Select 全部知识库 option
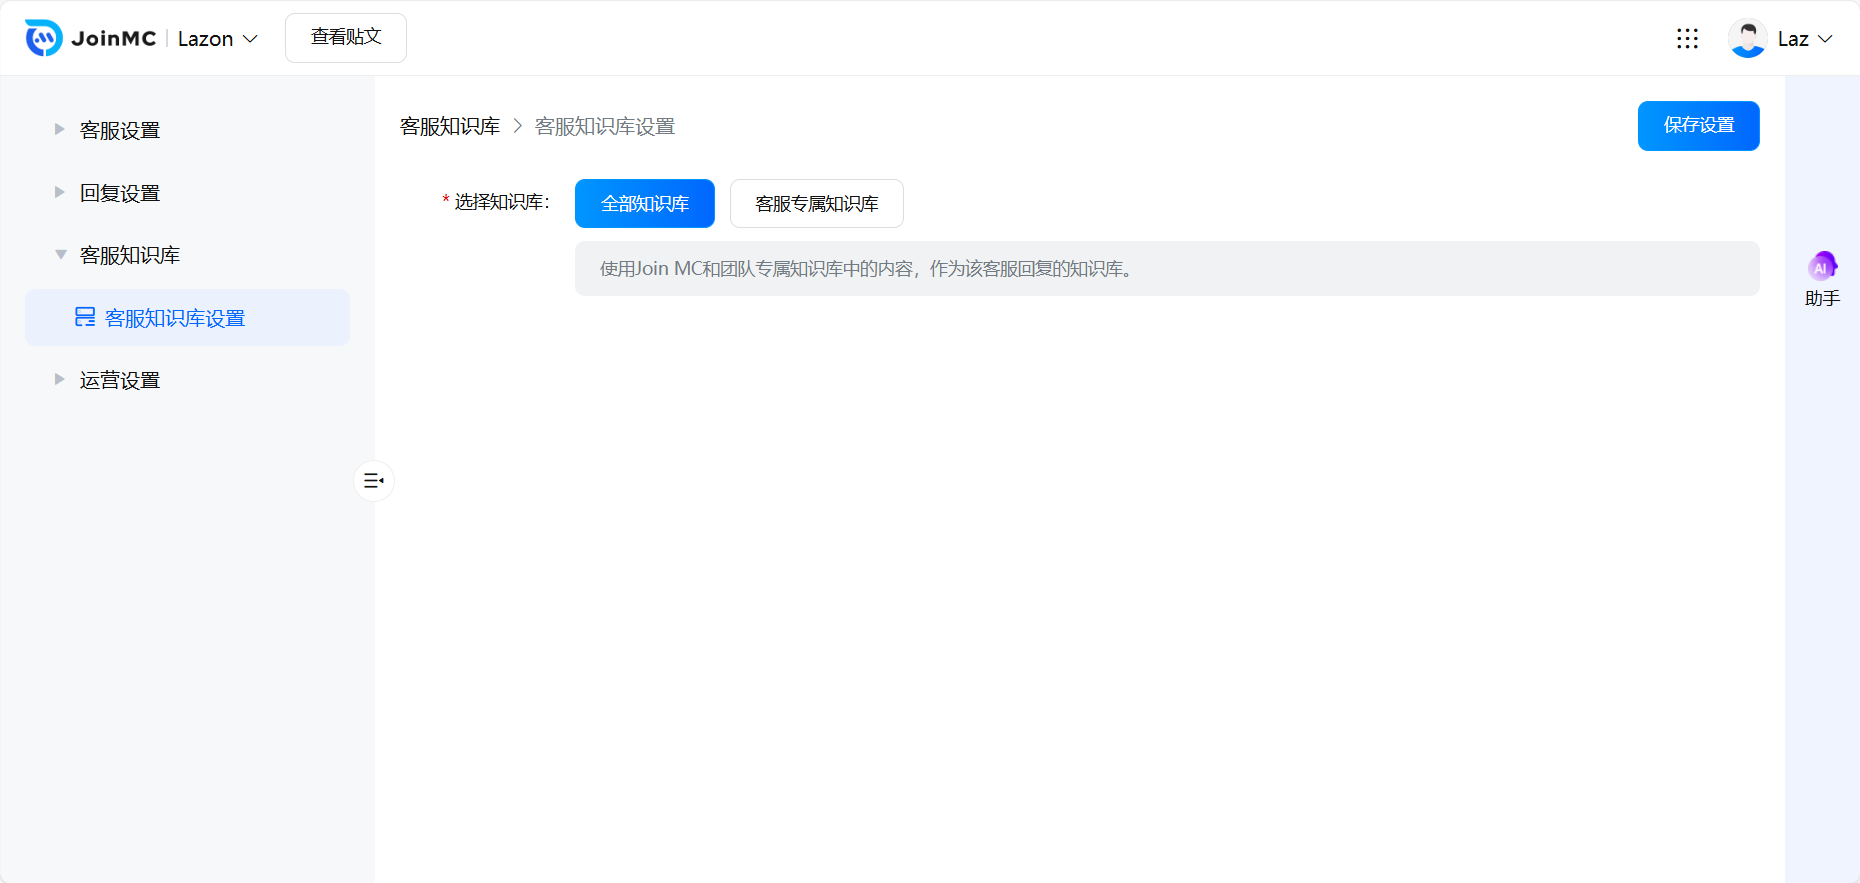The image size is (1860, 883). coord(644,204)
